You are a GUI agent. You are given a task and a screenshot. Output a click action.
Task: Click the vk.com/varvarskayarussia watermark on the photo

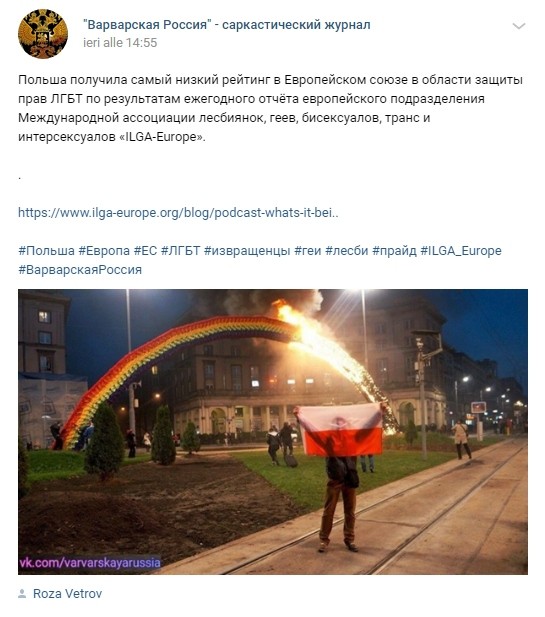(90, 562)
